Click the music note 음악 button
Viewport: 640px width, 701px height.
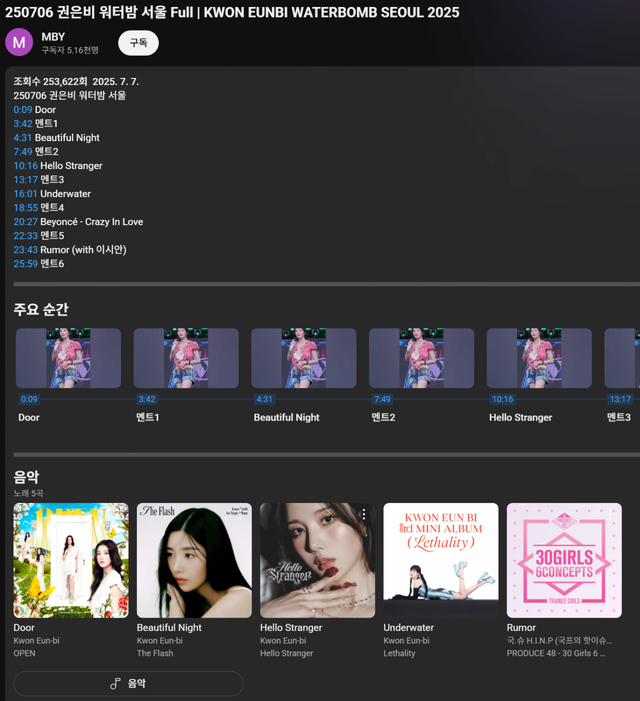click(128, 683)
